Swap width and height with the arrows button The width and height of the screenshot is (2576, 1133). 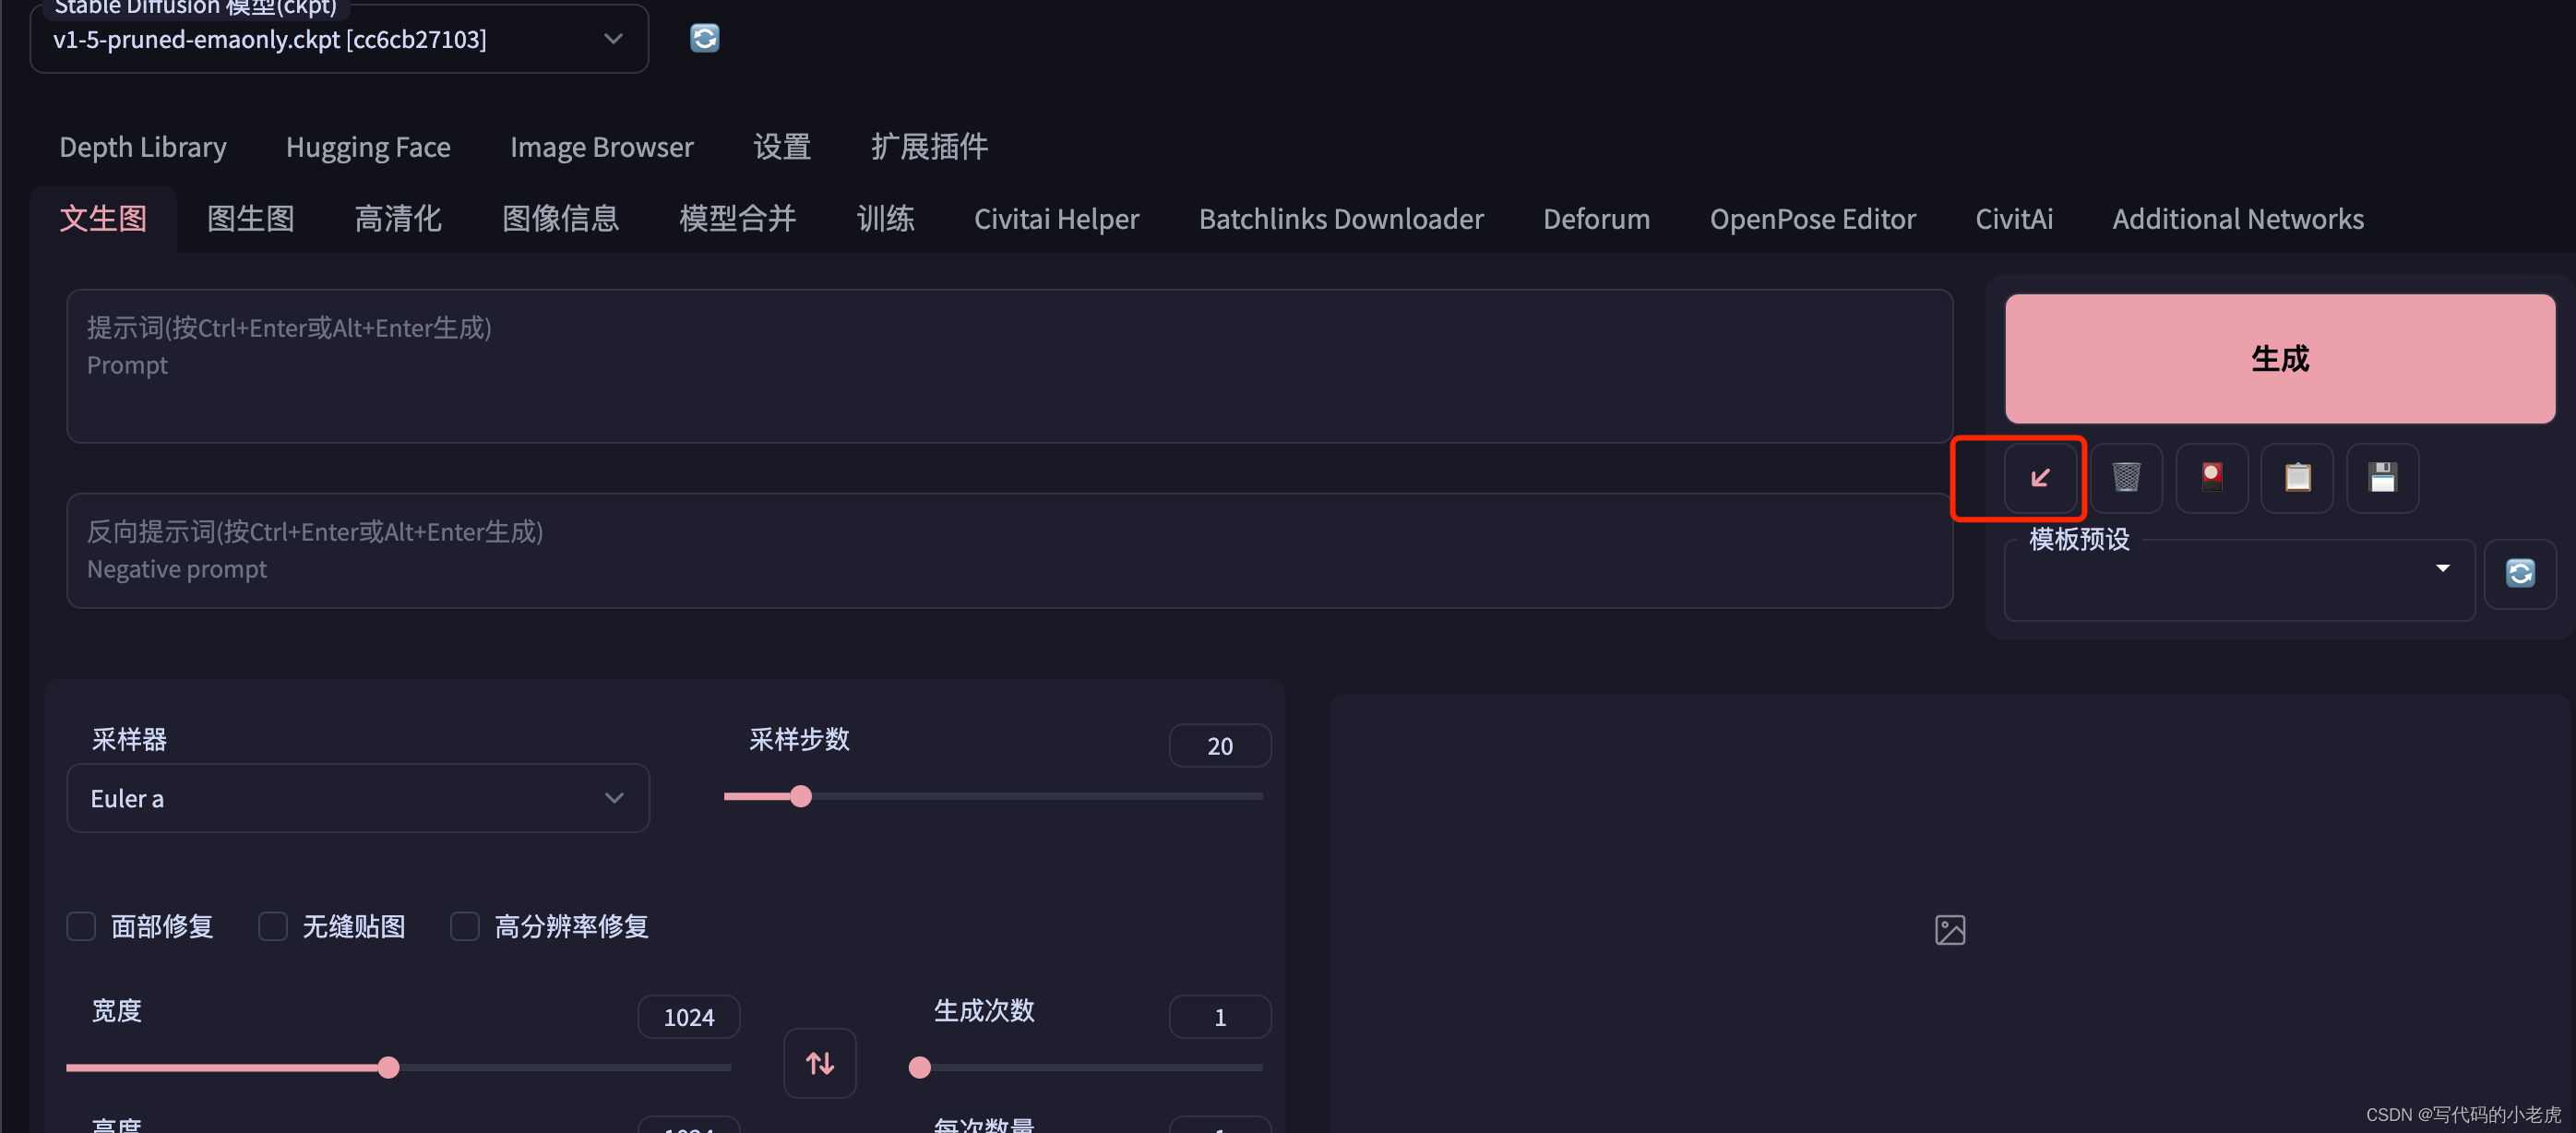pyautogui.click(x=819, y=1063)
